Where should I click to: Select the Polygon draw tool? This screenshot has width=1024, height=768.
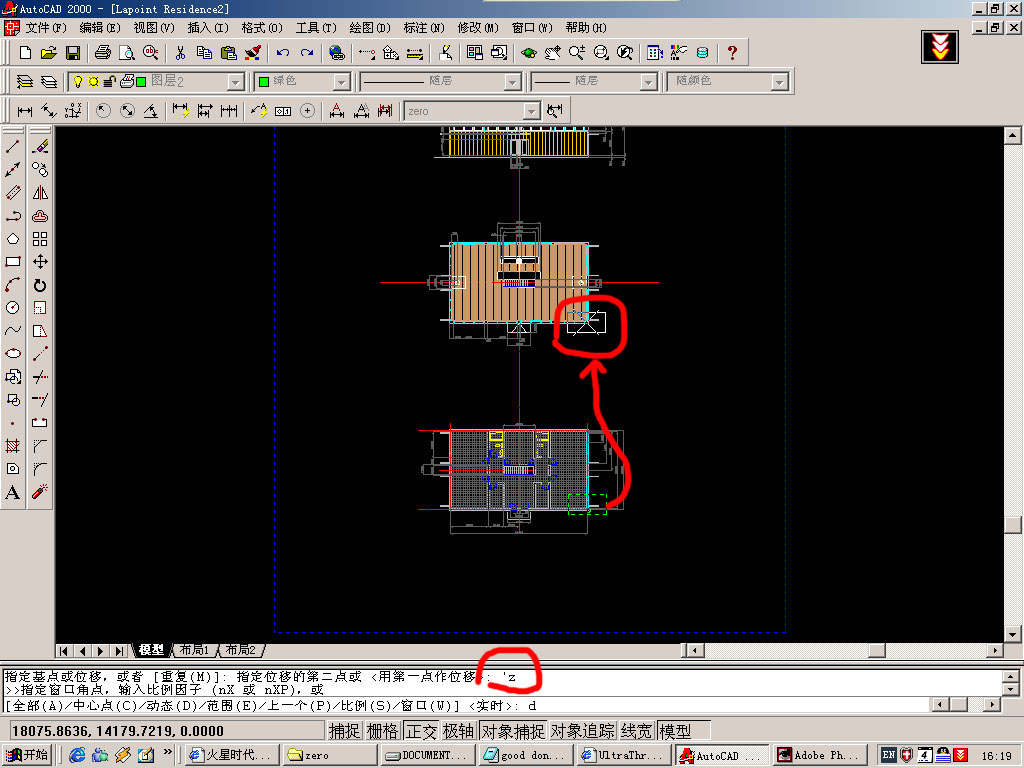pyautogui.click(x=13, y=239)
